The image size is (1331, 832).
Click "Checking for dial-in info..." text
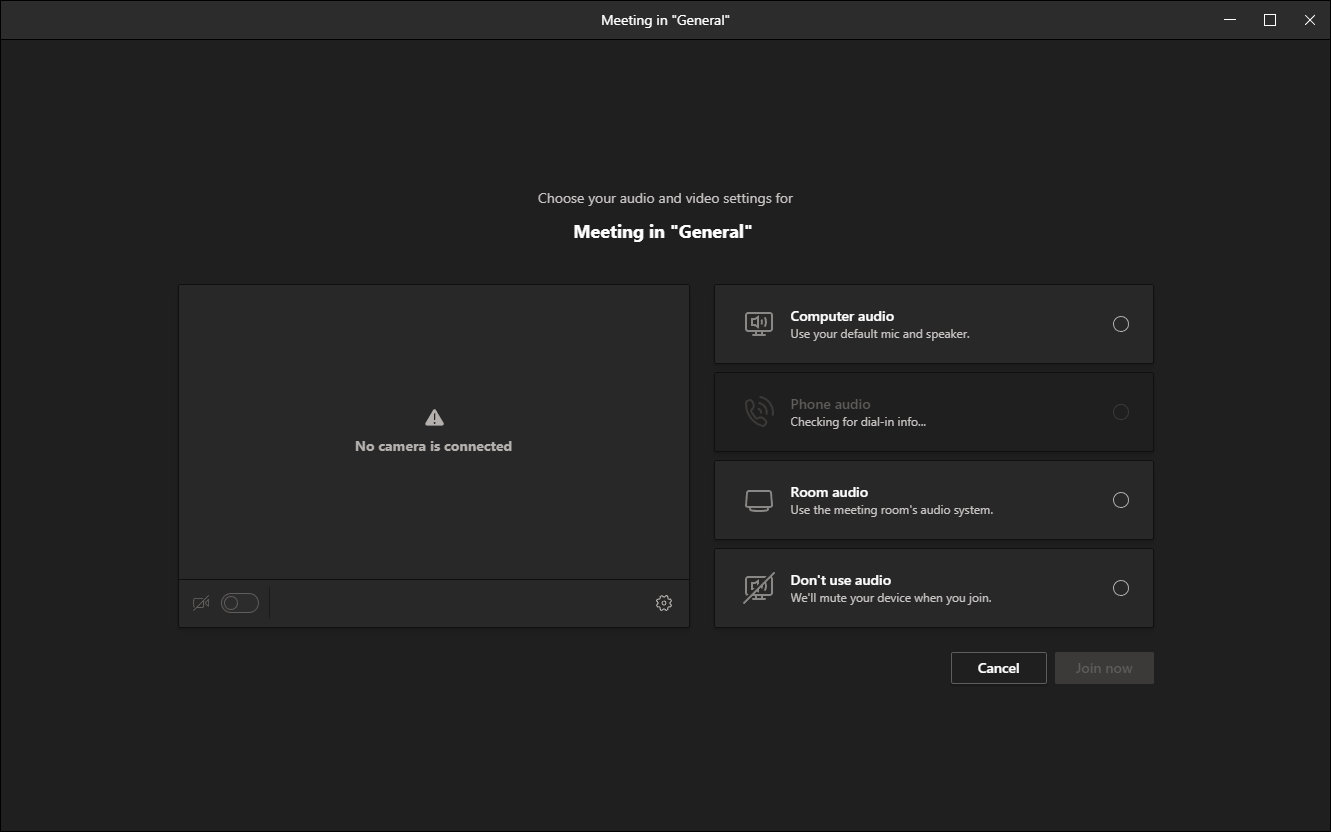(x=858, y=422)
